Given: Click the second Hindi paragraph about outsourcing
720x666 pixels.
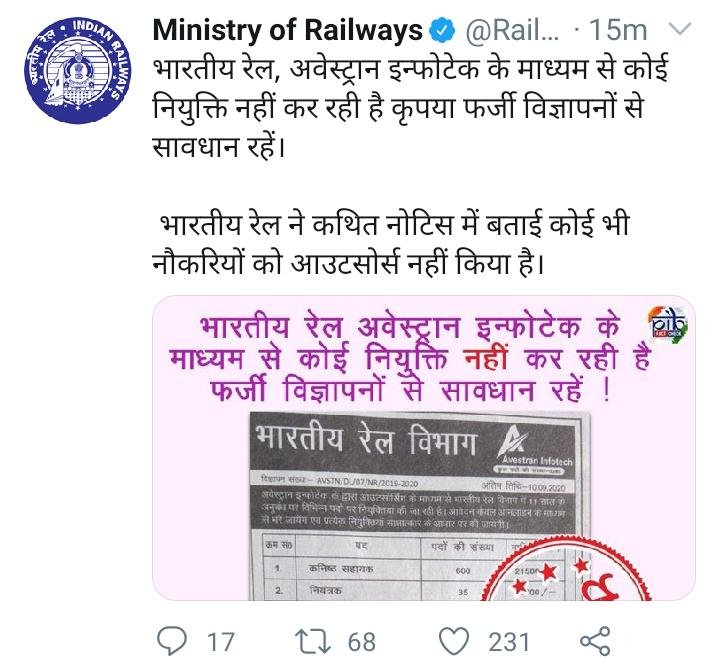Looking at the screenshot, I should [x=390, y=244].
